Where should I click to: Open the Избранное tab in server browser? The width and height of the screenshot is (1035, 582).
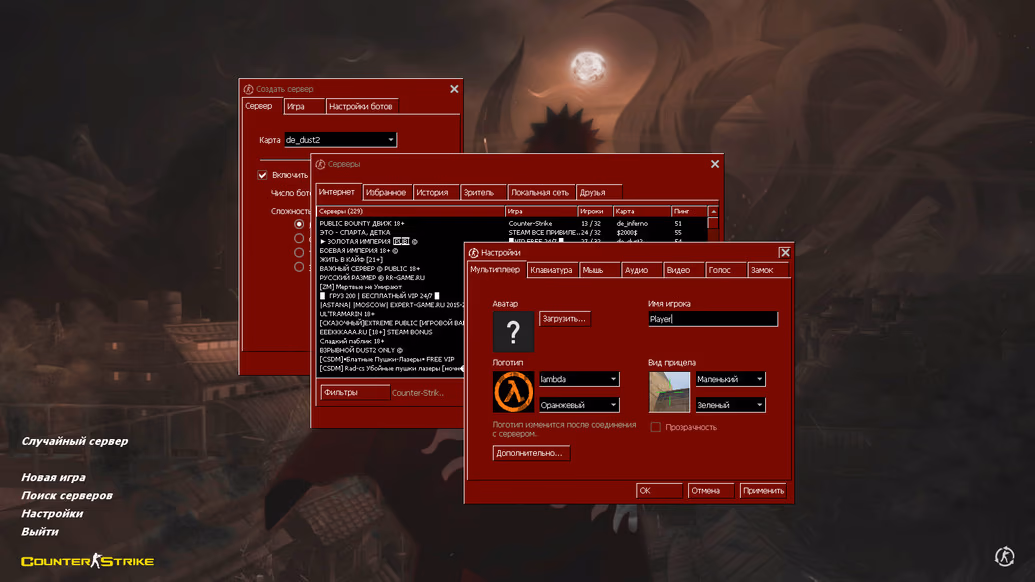pyautogui.click(x=386, y=192)
